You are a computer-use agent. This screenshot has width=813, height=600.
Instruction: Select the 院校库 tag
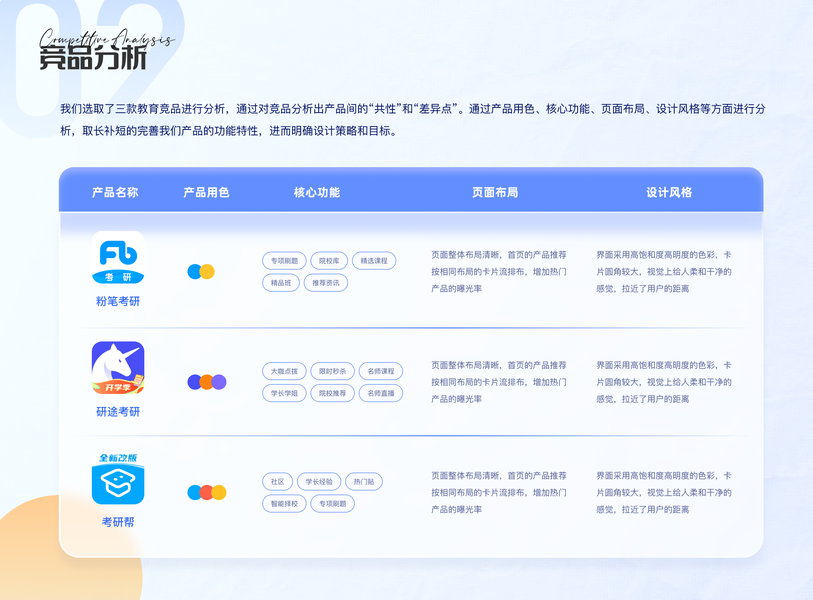coord(329,261)
